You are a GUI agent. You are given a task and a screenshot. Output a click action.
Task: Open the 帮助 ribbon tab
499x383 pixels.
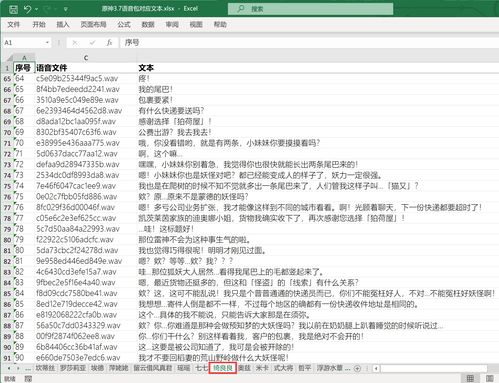[x=220, y=24]
